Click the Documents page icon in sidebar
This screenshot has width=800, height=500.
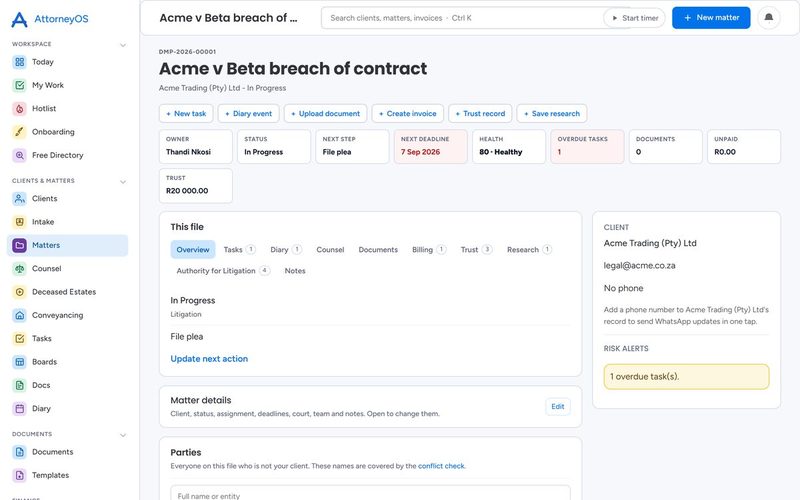pyautogui.click(x=19, y=452)
